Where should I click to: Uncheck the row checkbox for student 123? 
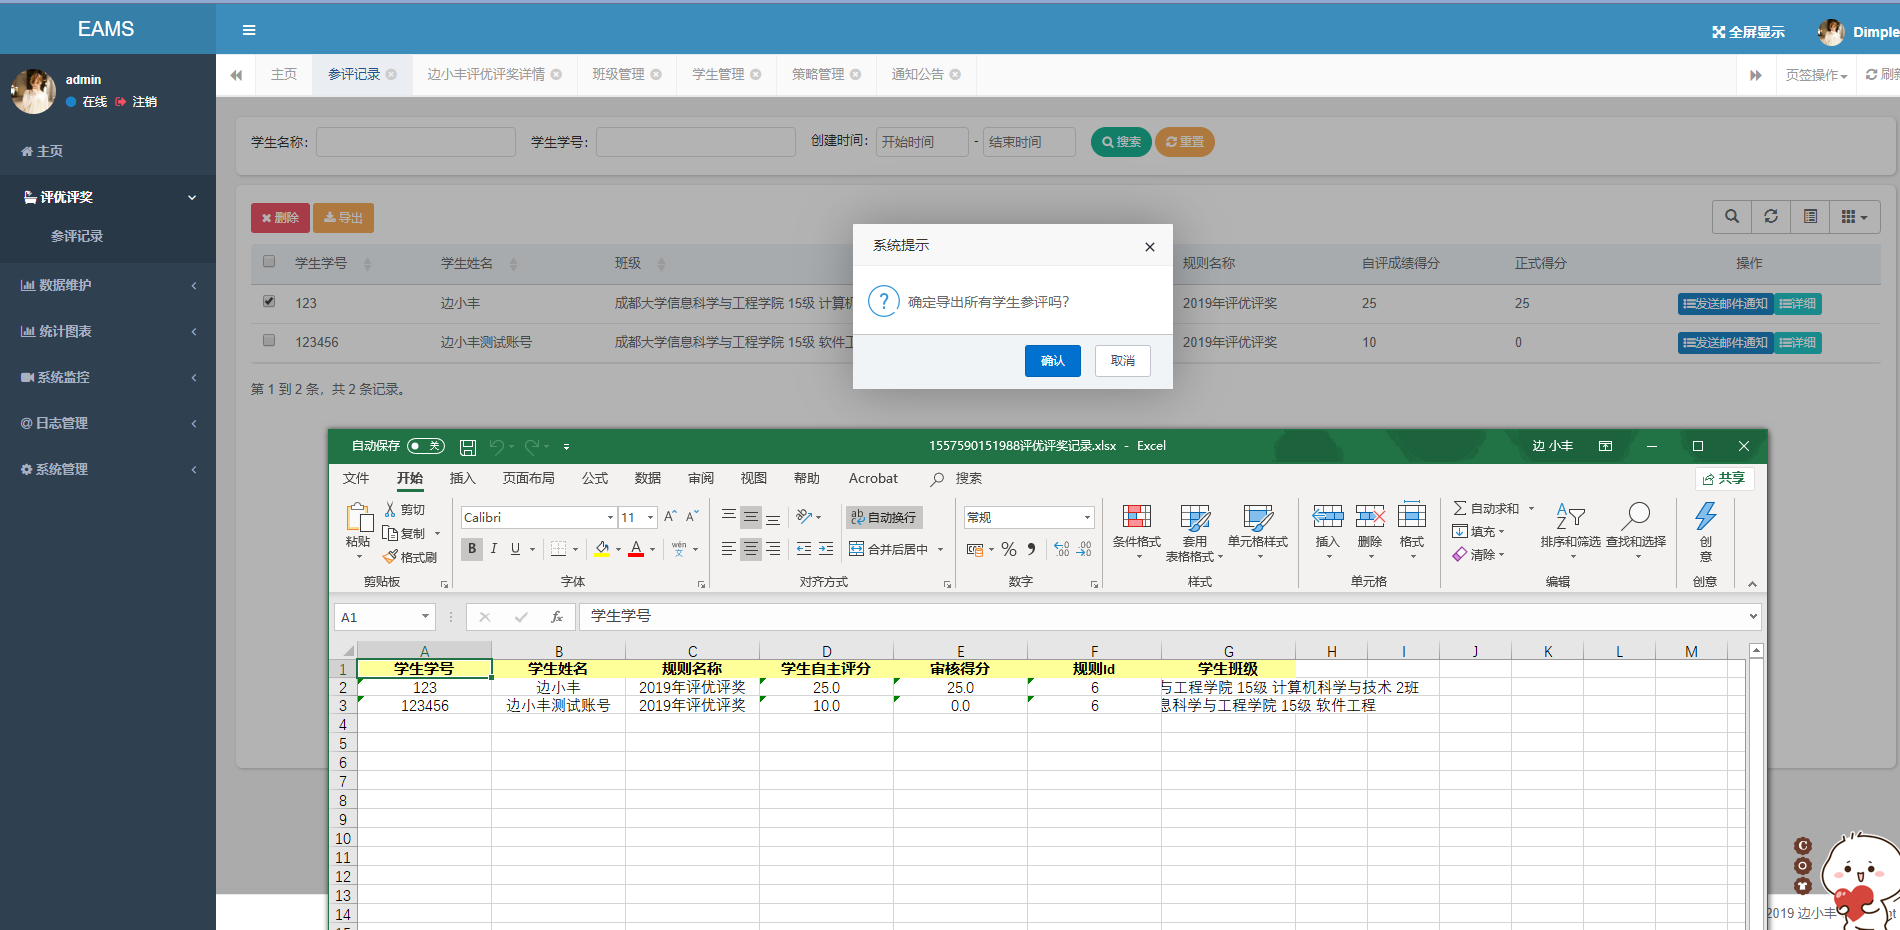point(269,301)
